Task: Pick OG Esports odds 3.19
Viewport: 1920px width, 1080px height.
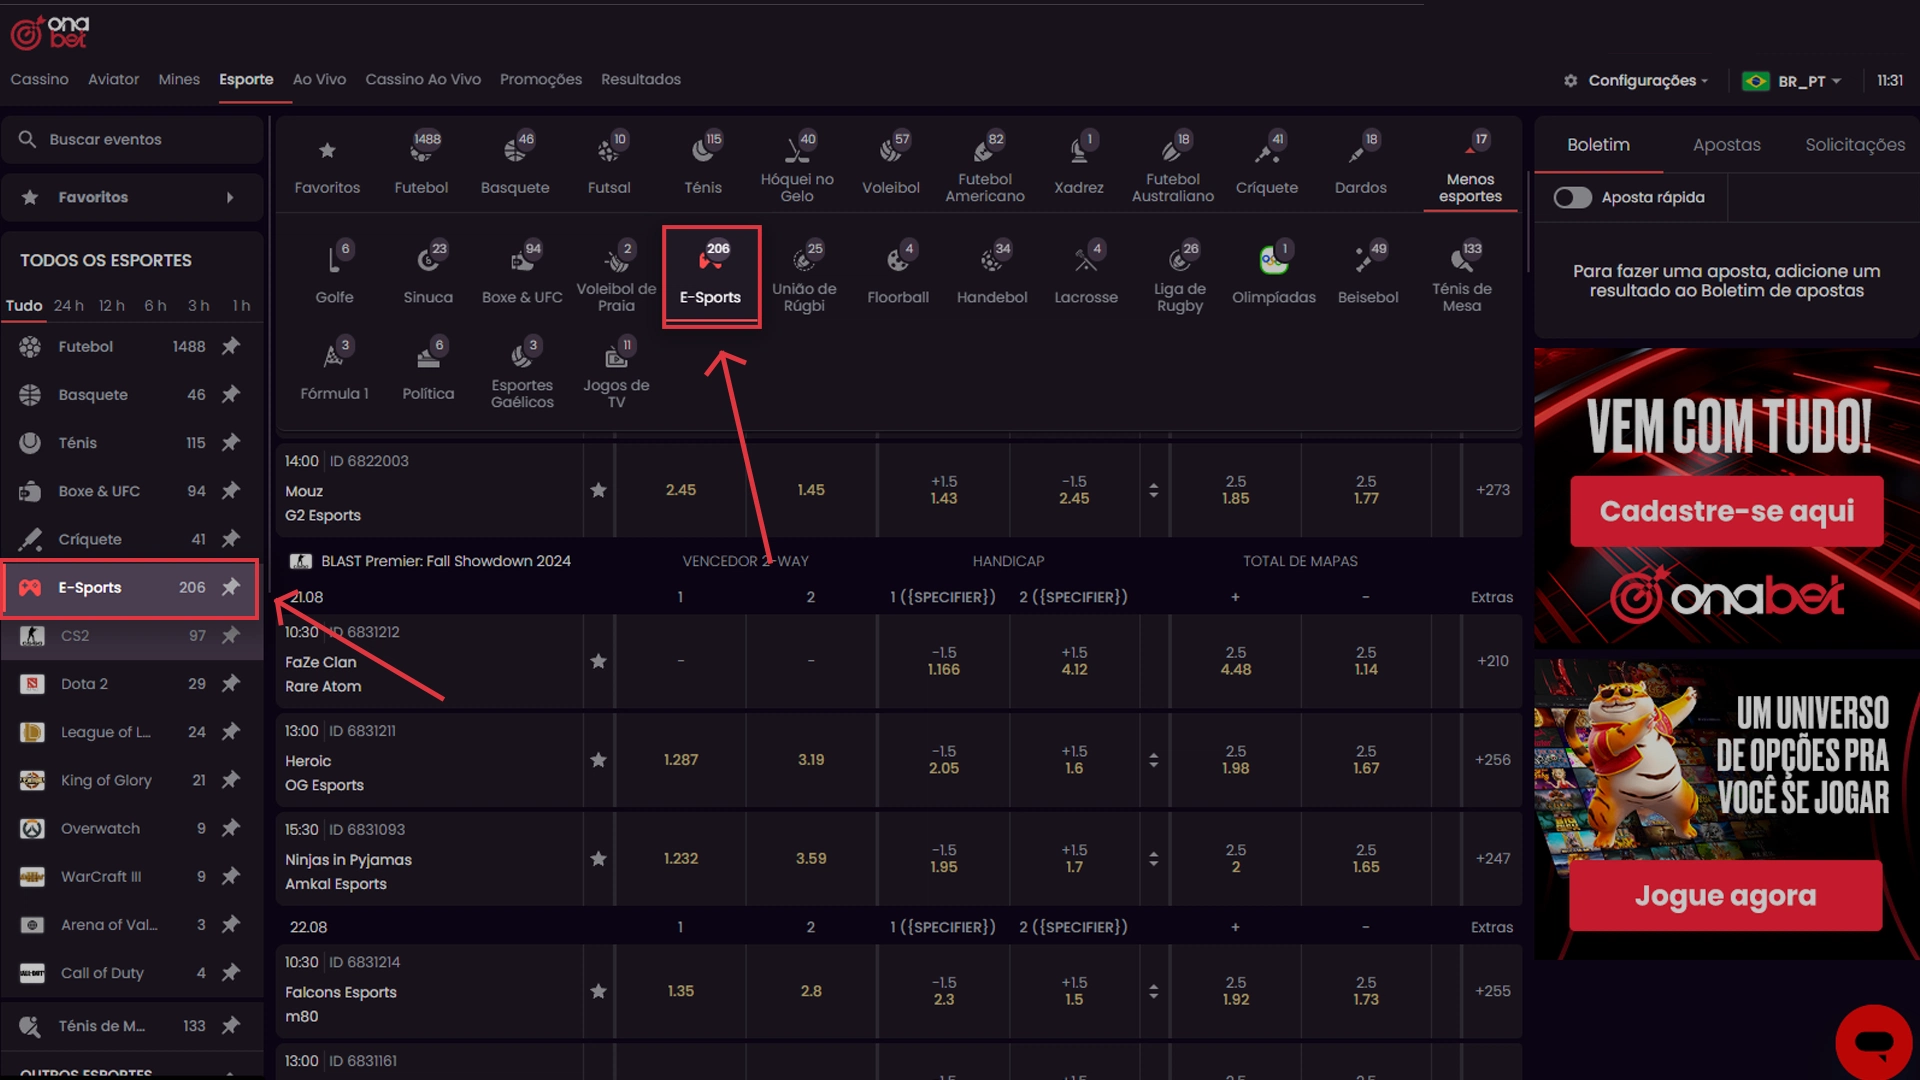Action: 811,760
